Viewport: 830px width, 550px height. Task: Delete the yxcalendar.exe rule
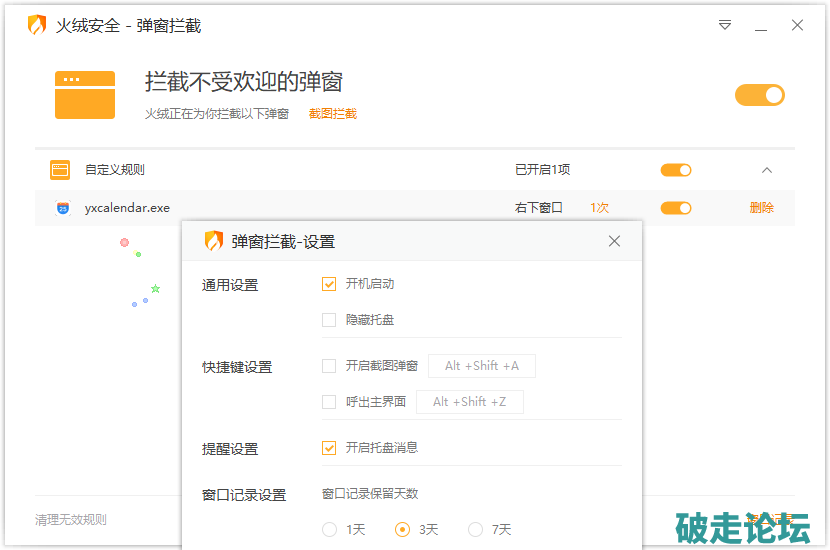(761, 208)
